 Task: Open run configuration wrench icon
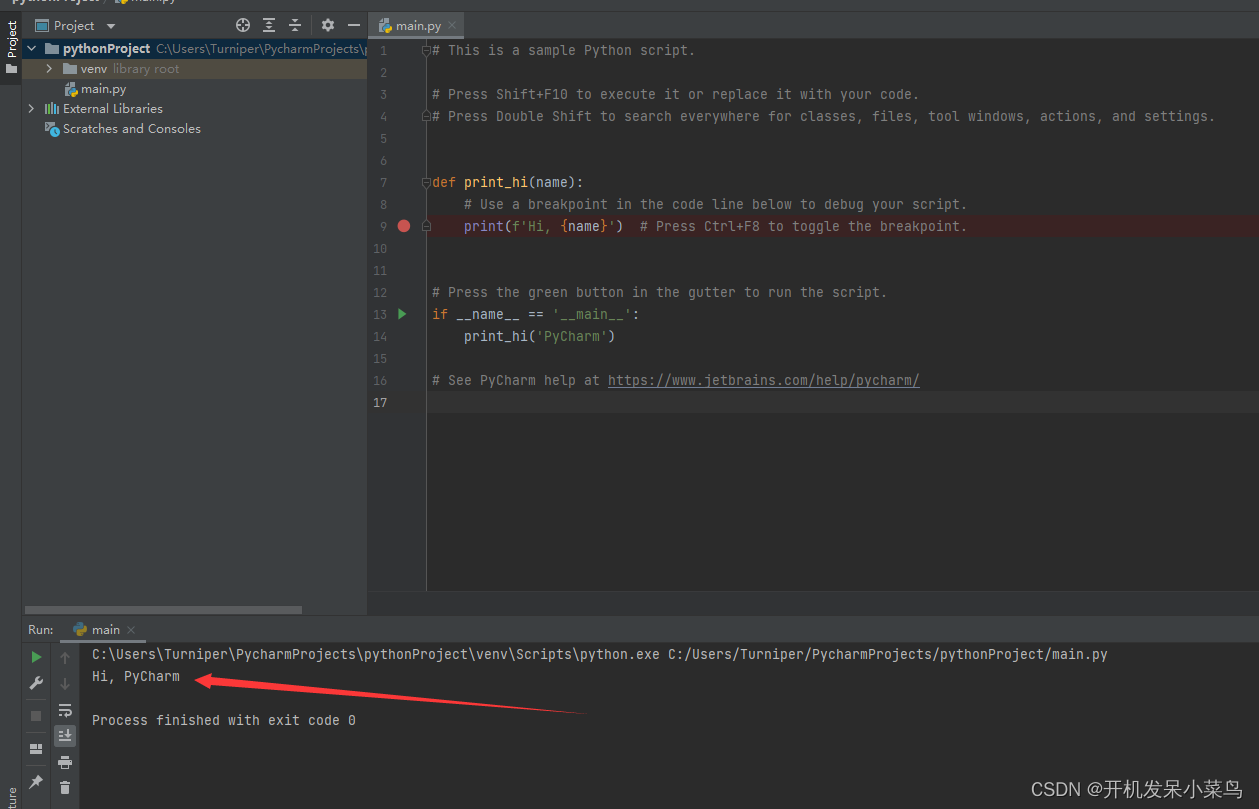point(36,683)
